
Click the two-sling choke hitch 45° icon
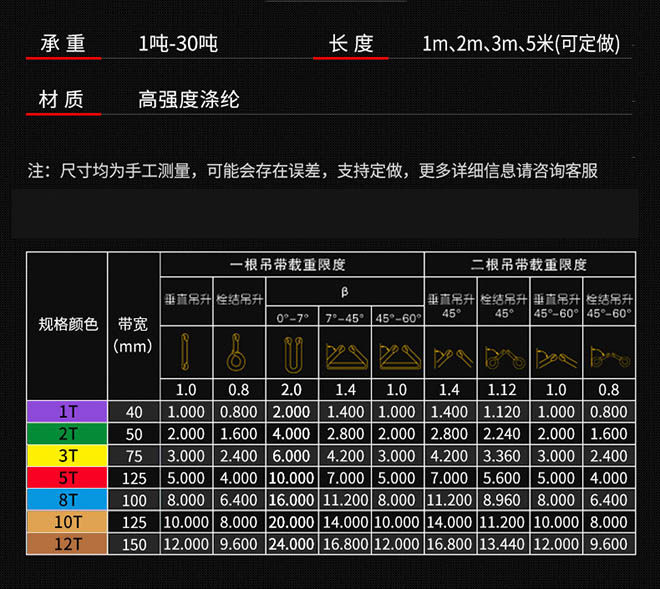pos(502,354)
